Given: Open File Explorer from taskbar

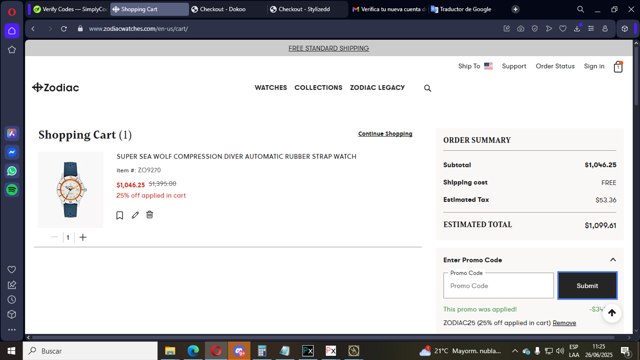Looking at the screenshot, I should [170, 351].
